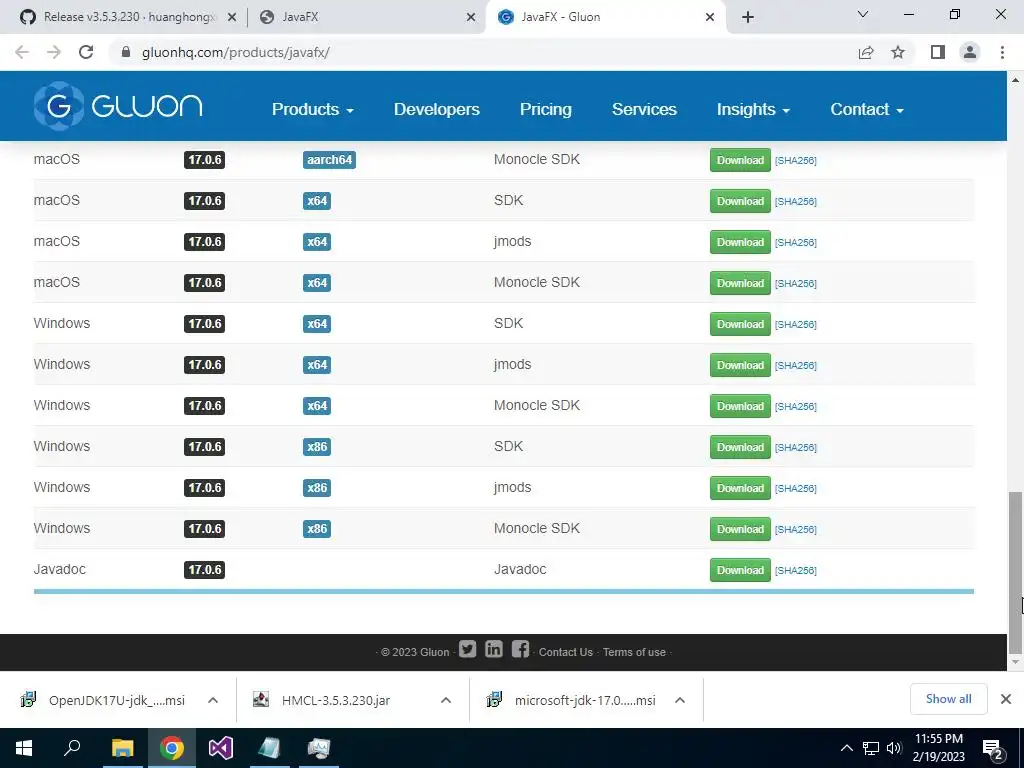The width and height of the screenshot is (1024, 768).
Task: Click 17.0.6 version badge in Javadoc row
Action: (x=204, y=569)
